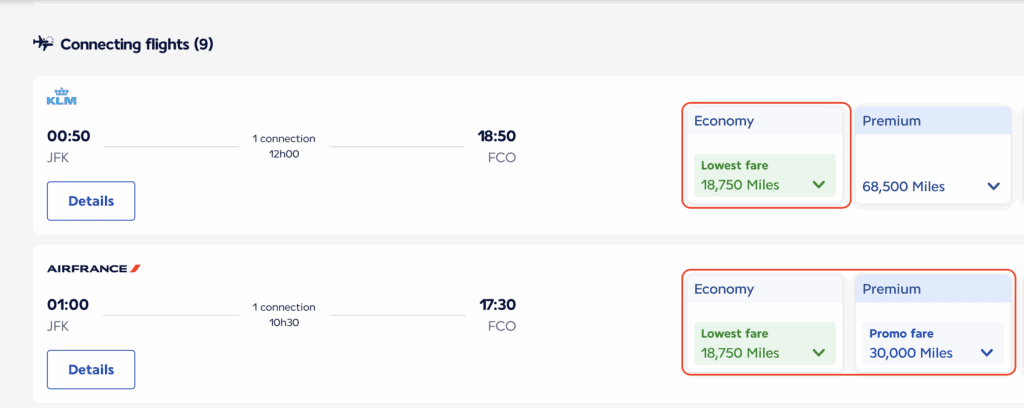Choose the Air France Promo fare box

click(933, 343)
